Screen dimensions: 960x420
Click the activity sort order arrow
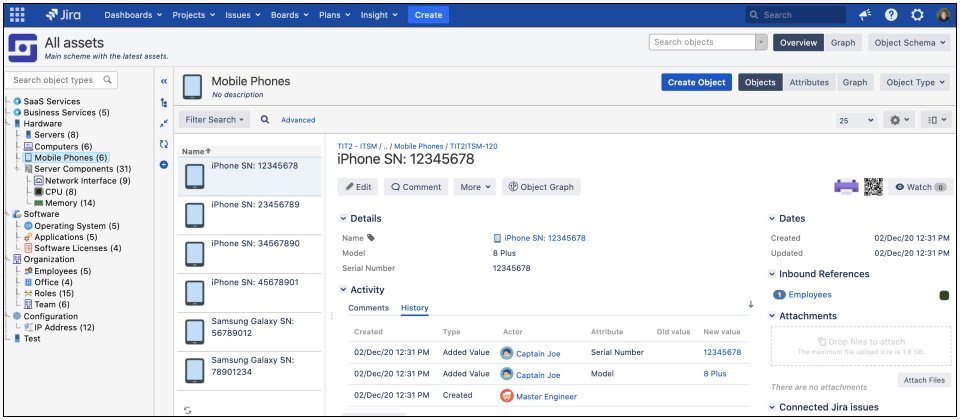tap(751, 304)
